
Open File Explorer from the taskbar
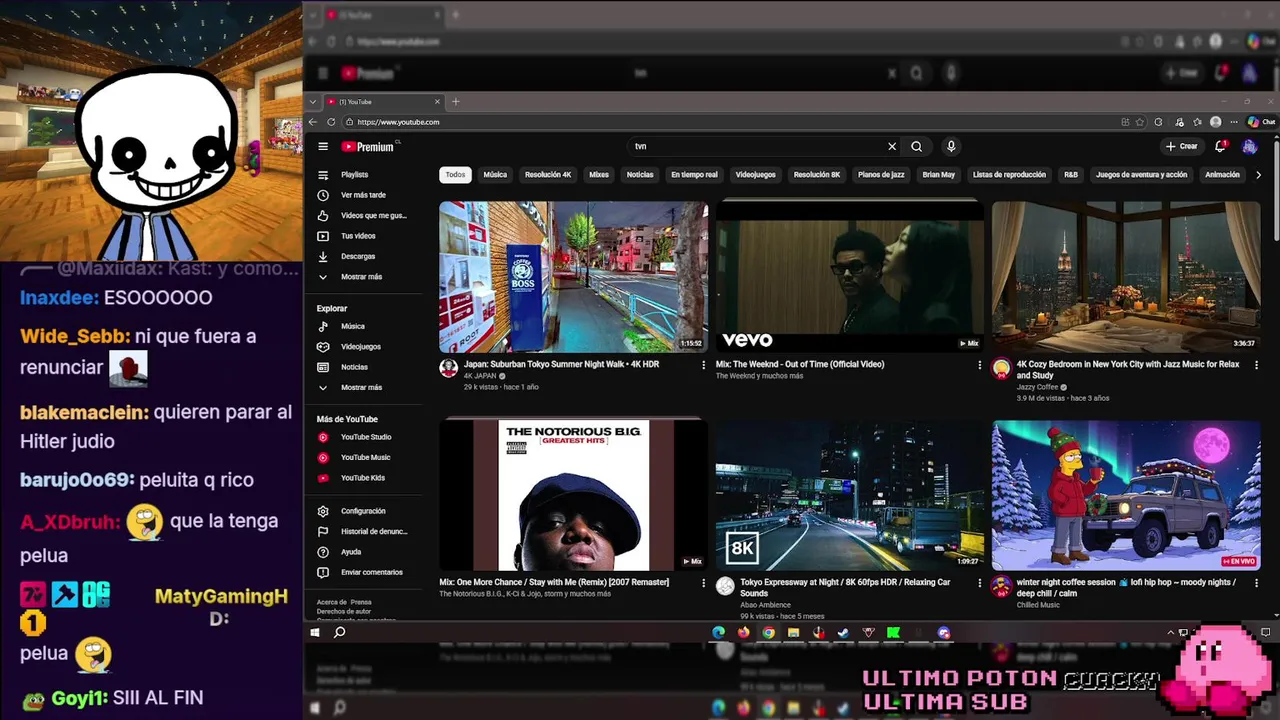793,633
